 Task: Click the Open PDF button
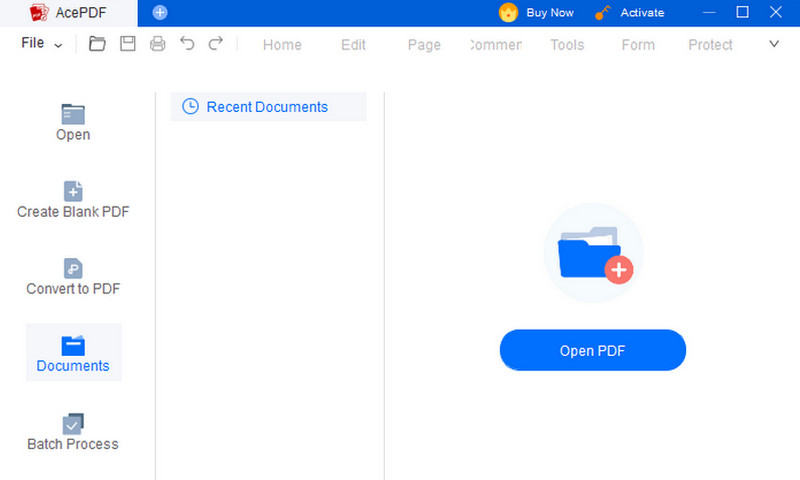point(593,350)
